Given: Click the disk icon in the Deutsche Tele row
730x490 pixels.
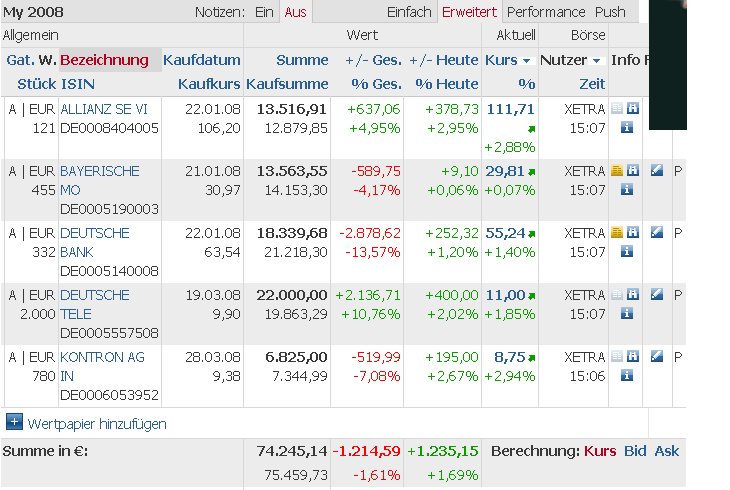Looking at the screenshot, I should [633, 295].
